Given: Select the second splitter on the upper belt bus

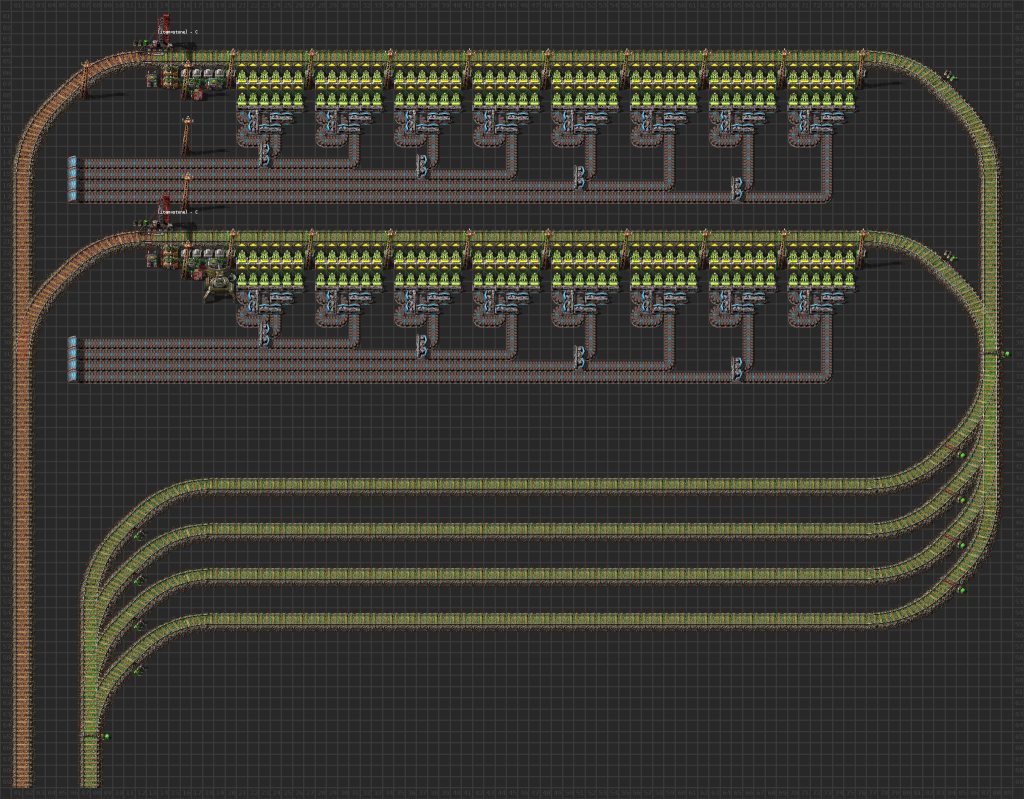Looking at the screenshot, I should point(423,166).
